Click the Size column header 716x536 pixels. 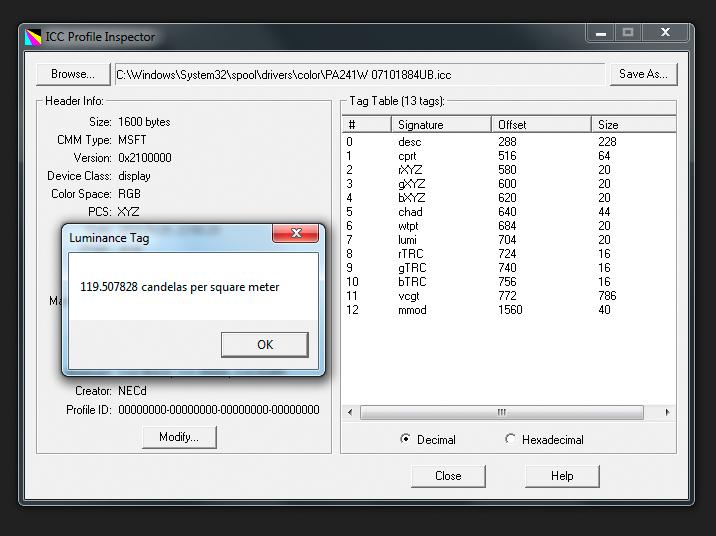[x=634, y=125]
